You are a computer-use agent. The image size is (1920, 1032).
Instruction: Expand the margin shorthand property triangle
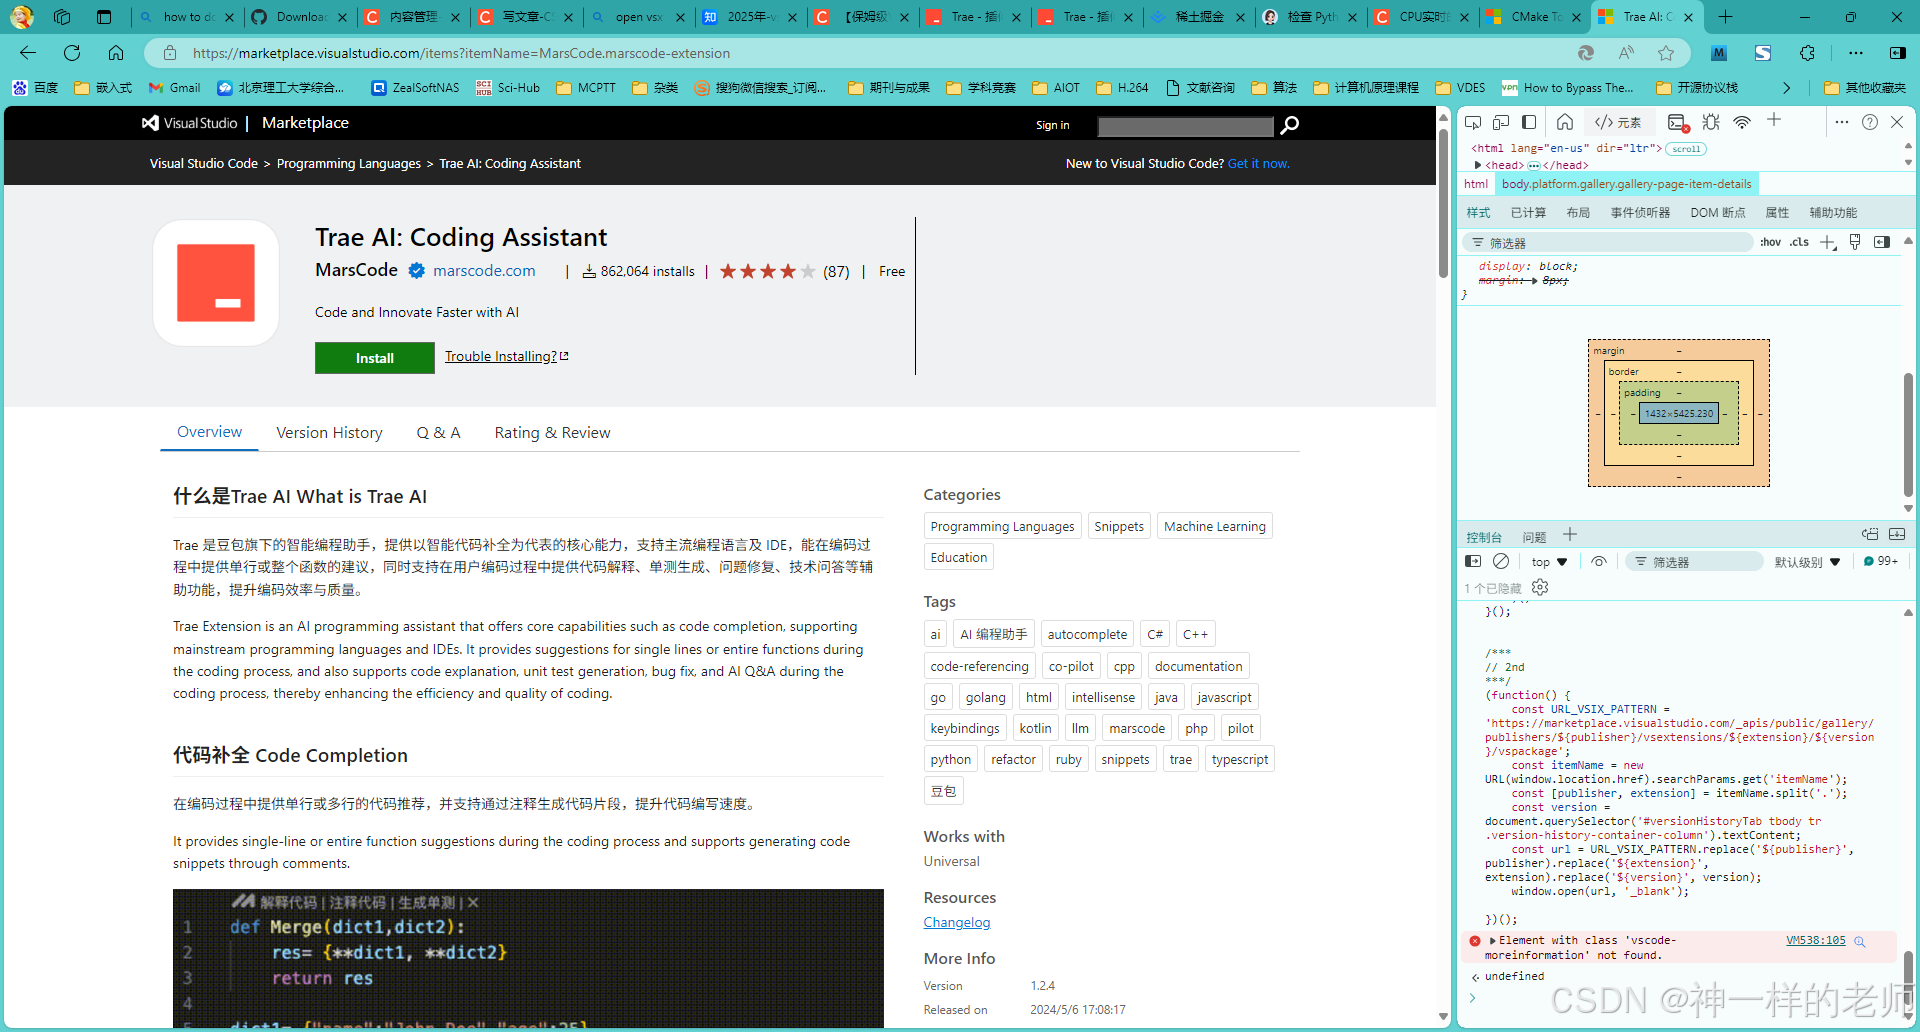[x=1534, y=281]
